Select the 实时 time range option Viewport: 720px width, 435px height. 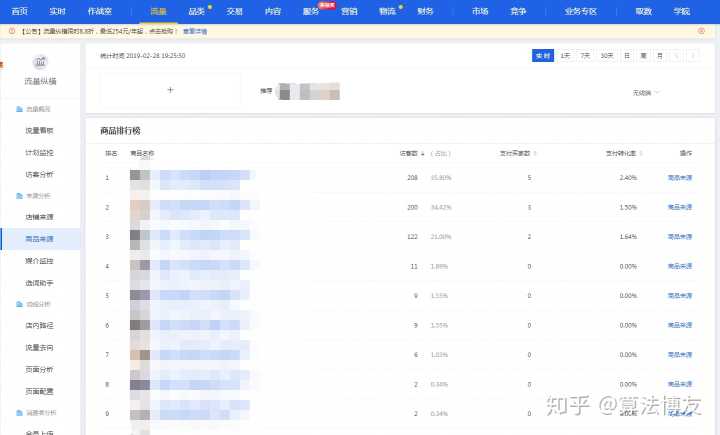coord(542,56)
